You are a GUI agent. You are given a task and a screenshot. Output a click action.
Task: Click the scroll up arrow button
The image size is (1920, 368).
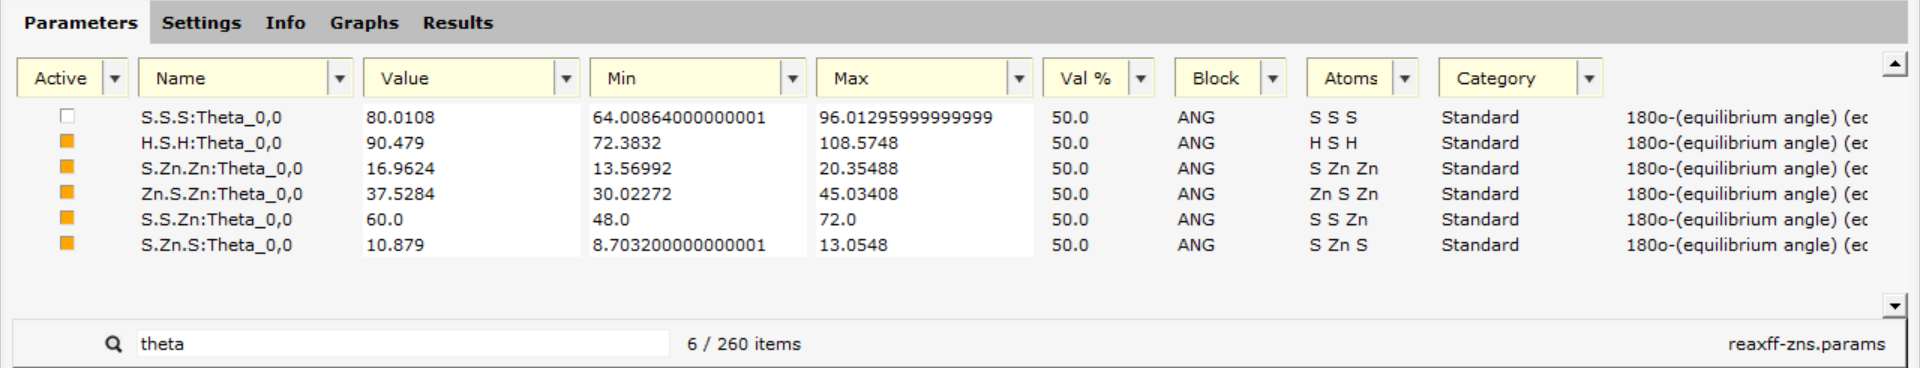(x=1894, y=65)
